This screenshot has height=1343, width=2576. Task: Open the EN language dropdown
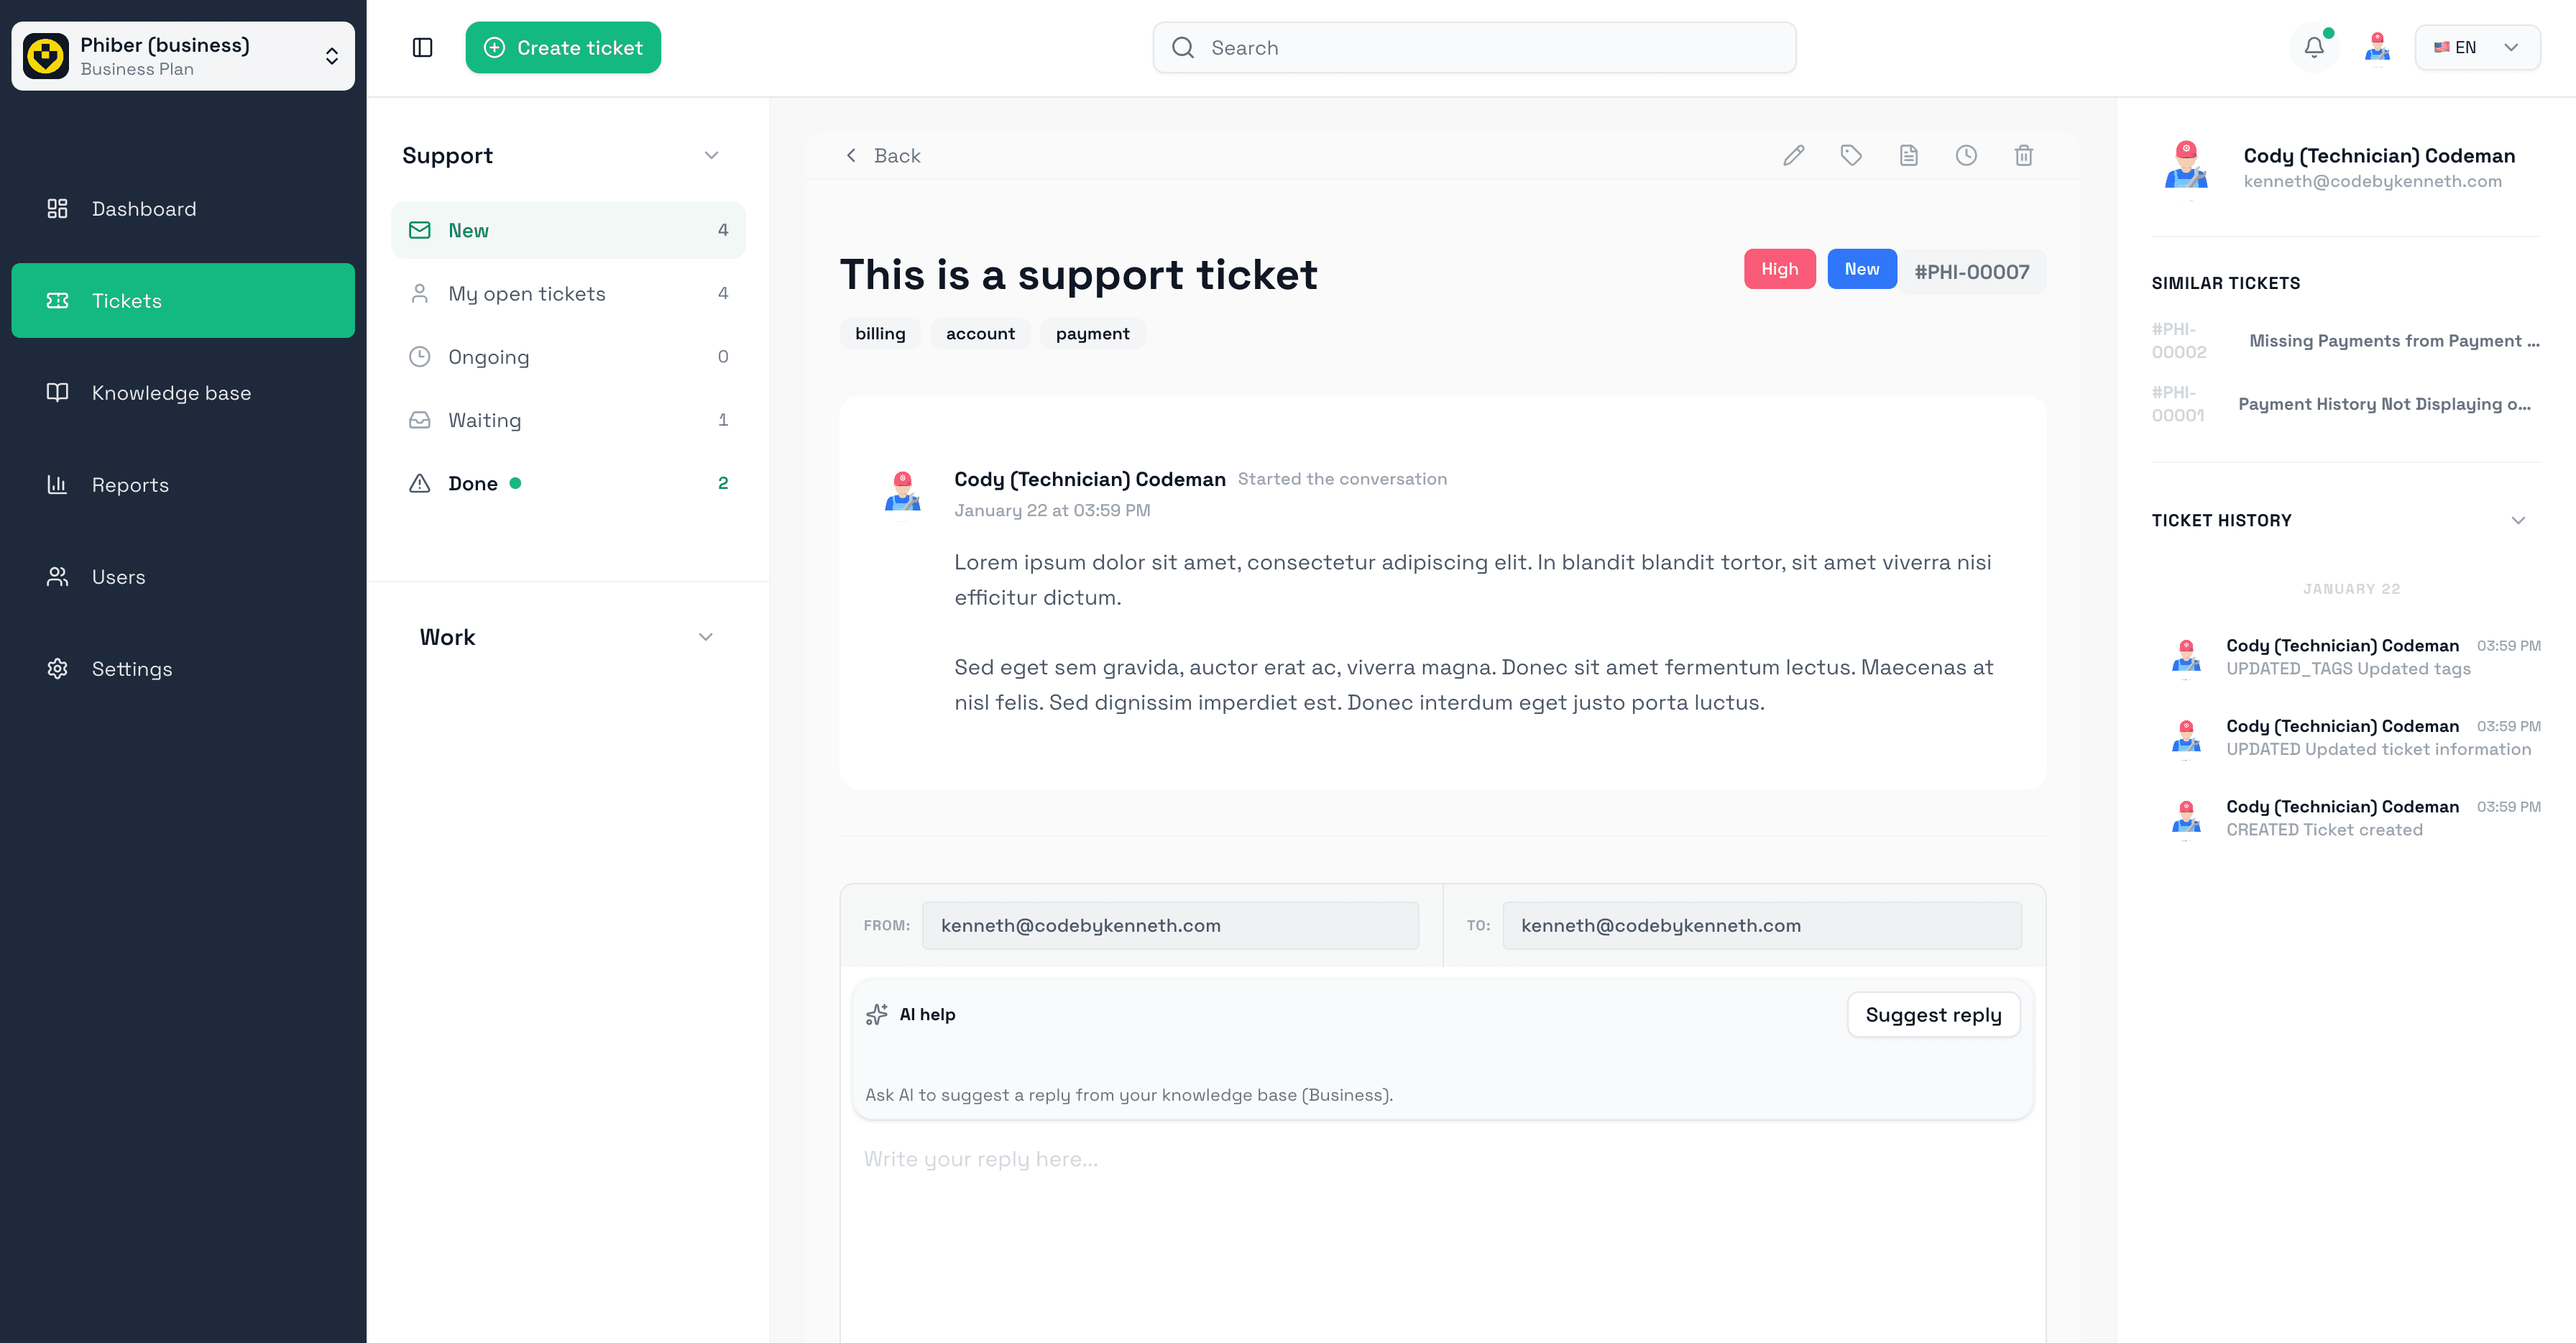click(x=2477, y=47)
